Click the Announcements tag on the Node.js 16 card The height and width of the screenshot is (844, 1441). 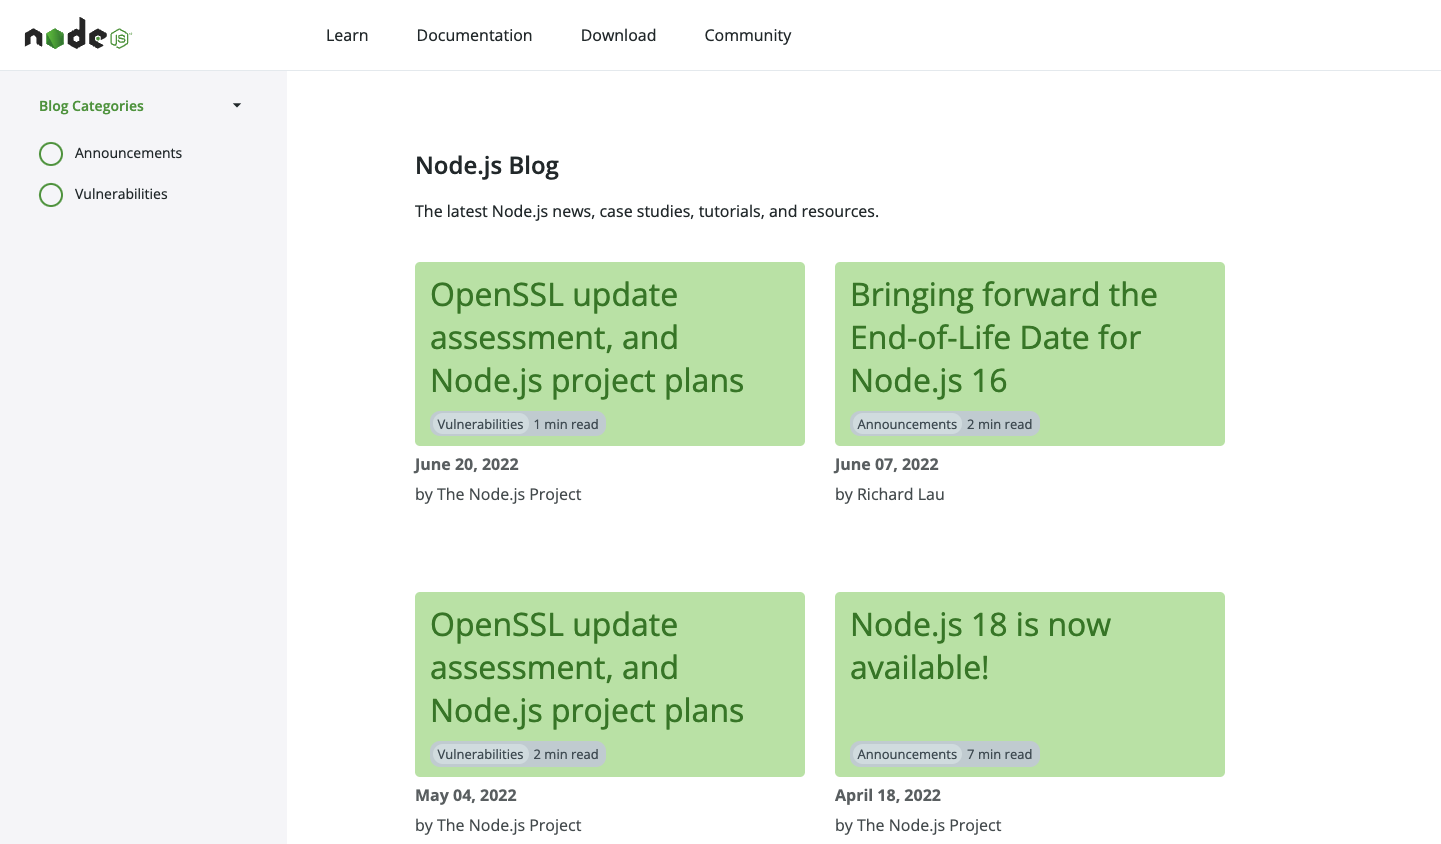(x=907, y=424)
